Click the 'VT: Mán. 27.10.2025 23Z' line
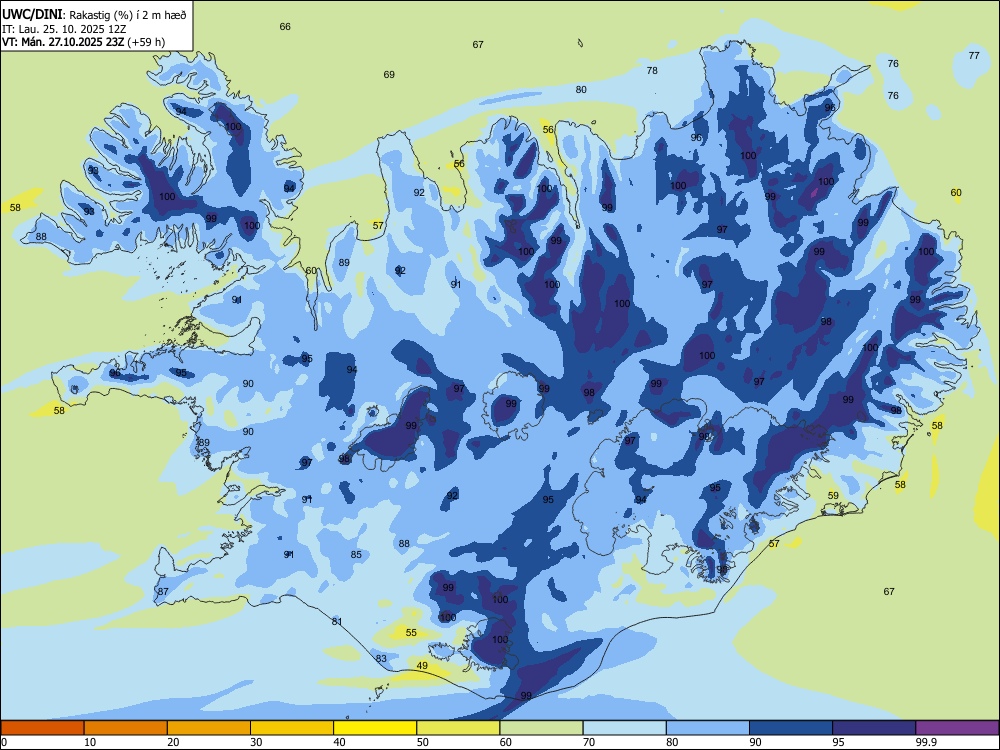 (x=63, y=42)
